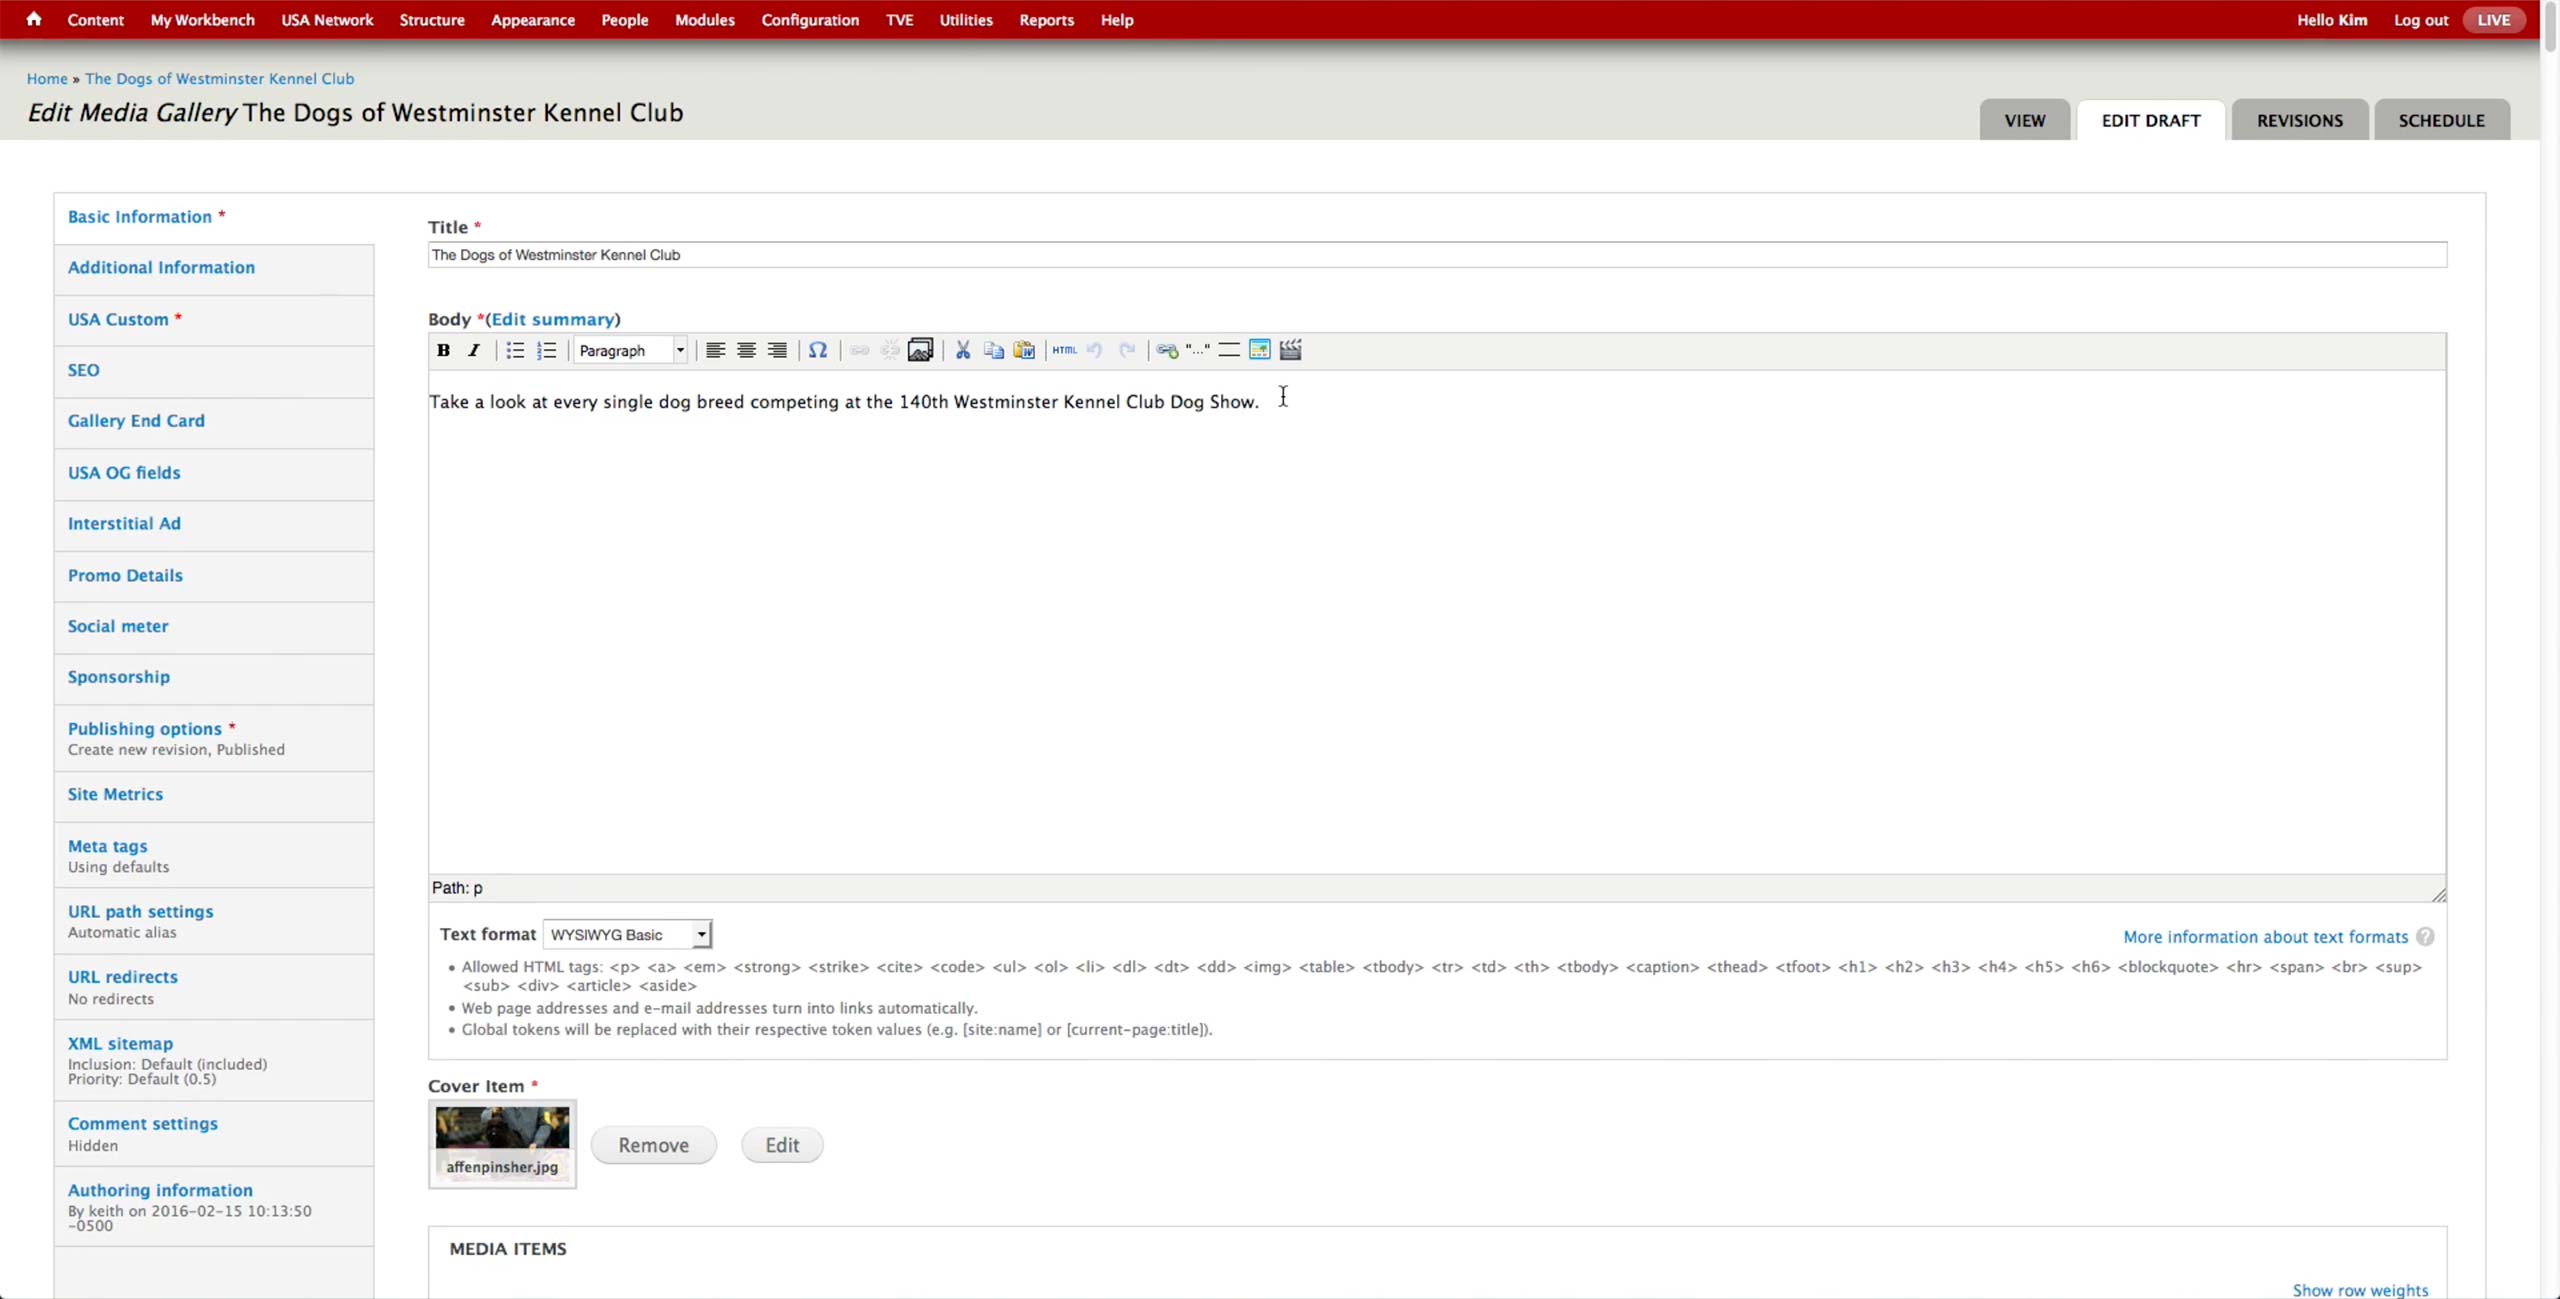Open the Schedule tab
This screenshot has width=2560, height=1299.
point(2441,120)
